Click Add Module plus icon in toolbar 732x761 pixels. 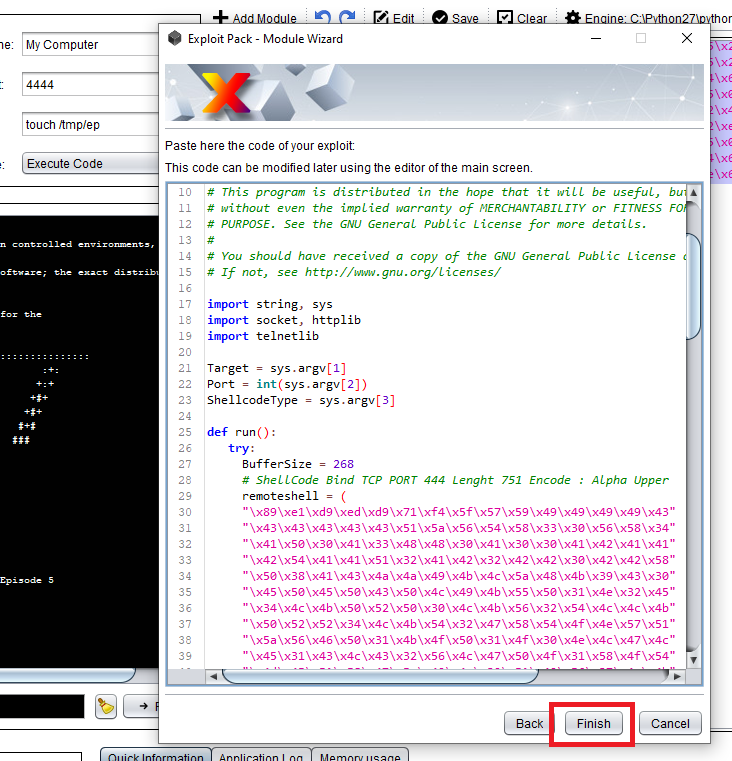[x=220, y=18]
